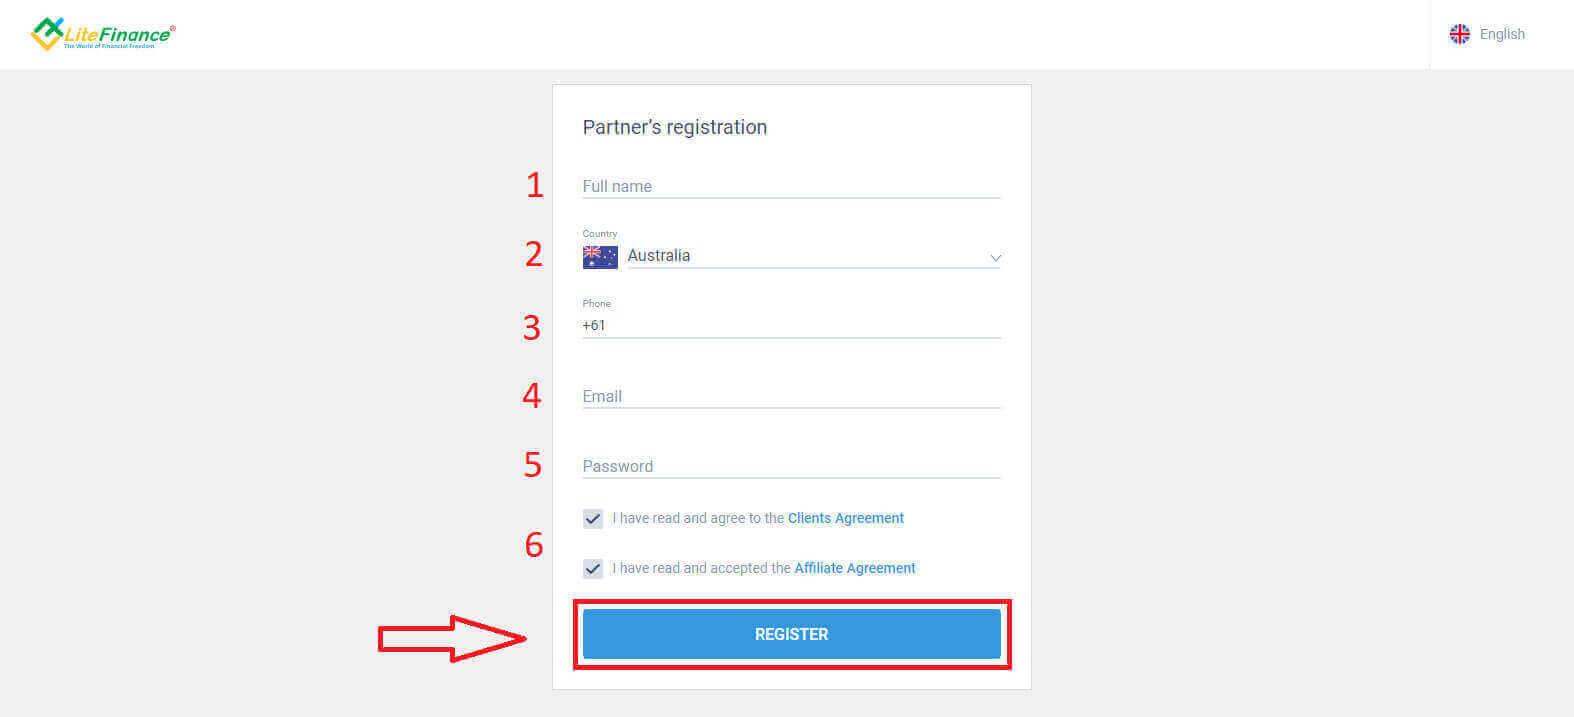Select the Password input field
The image size is (1574, 717).
[x=790, y=466]
